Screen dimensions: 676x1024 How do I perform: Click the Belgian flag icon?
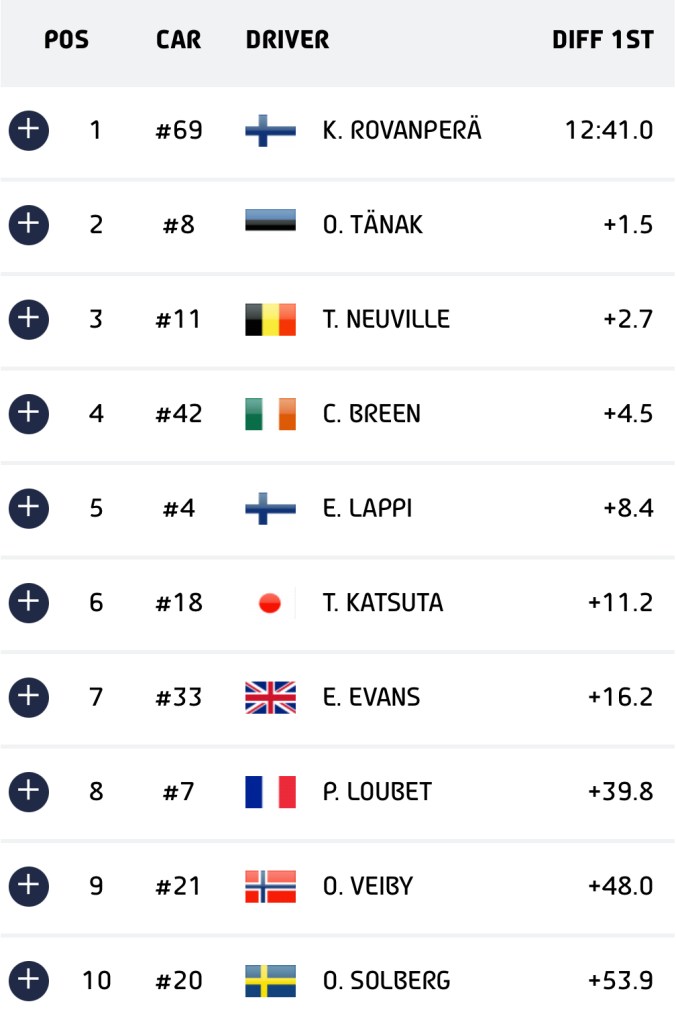(x=270, y=319)
